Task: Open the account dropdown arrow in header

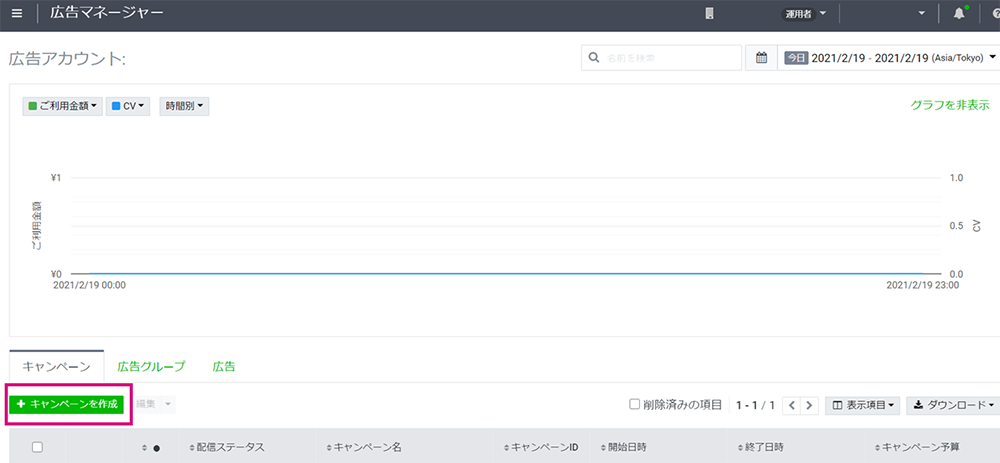Action: [x=922, y=13]
